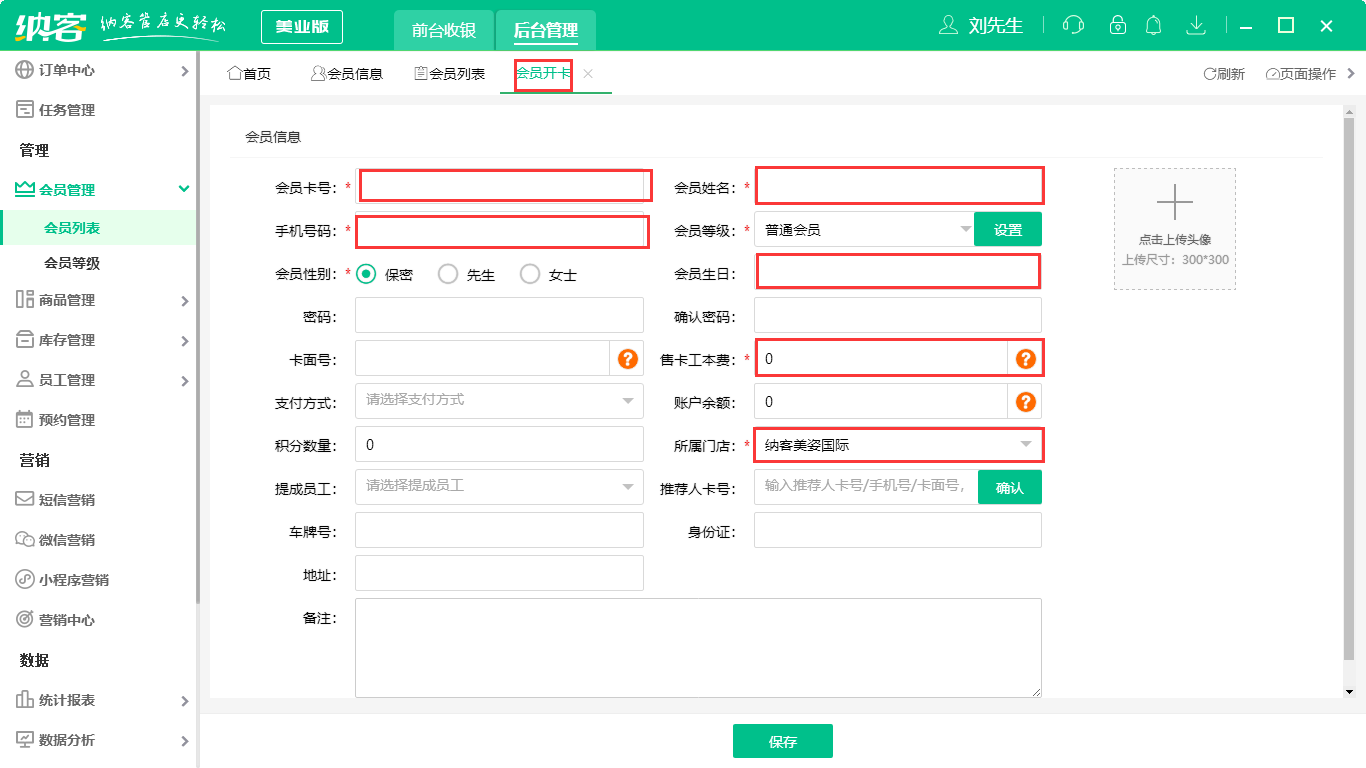Image resolution: width=1366 pixels, height=768 pixels.
Task: Click help icon beside 卡面号 field
Action: (627, 359)
